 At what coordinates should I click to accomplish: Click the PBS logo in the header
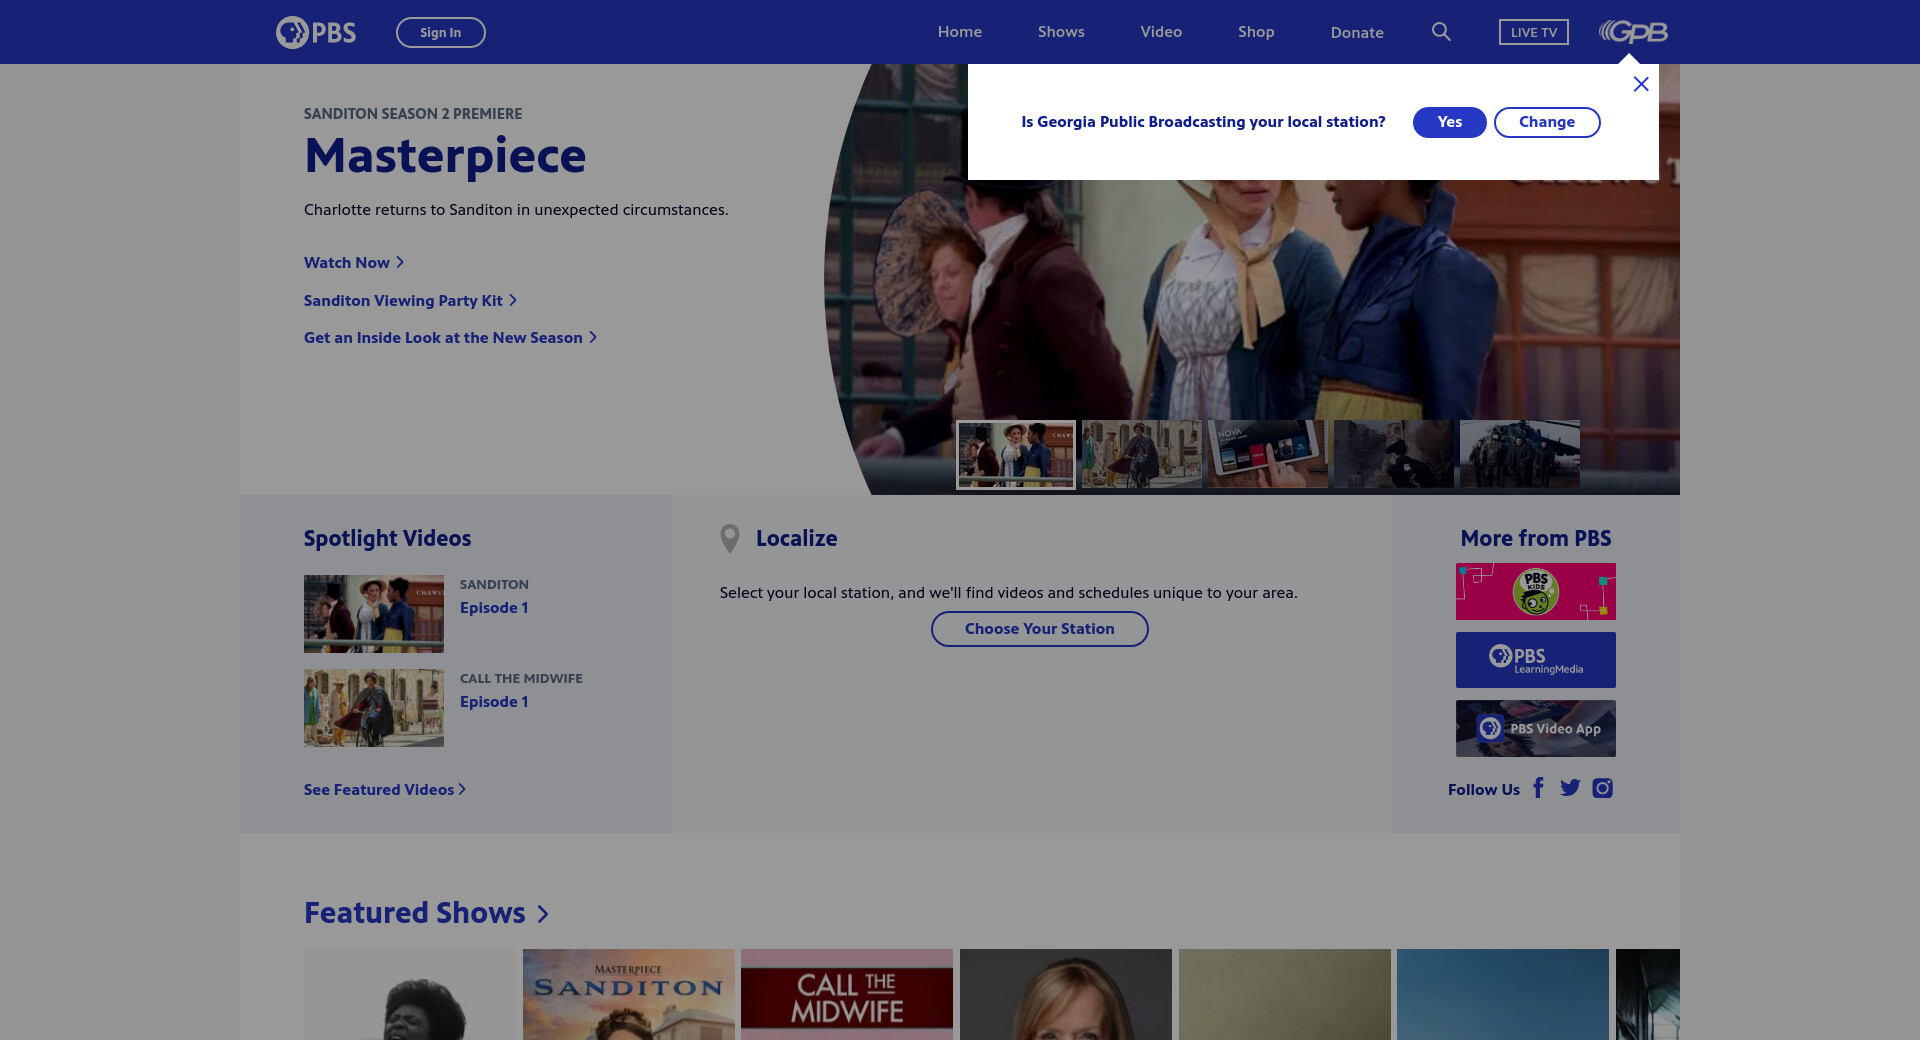316,32
